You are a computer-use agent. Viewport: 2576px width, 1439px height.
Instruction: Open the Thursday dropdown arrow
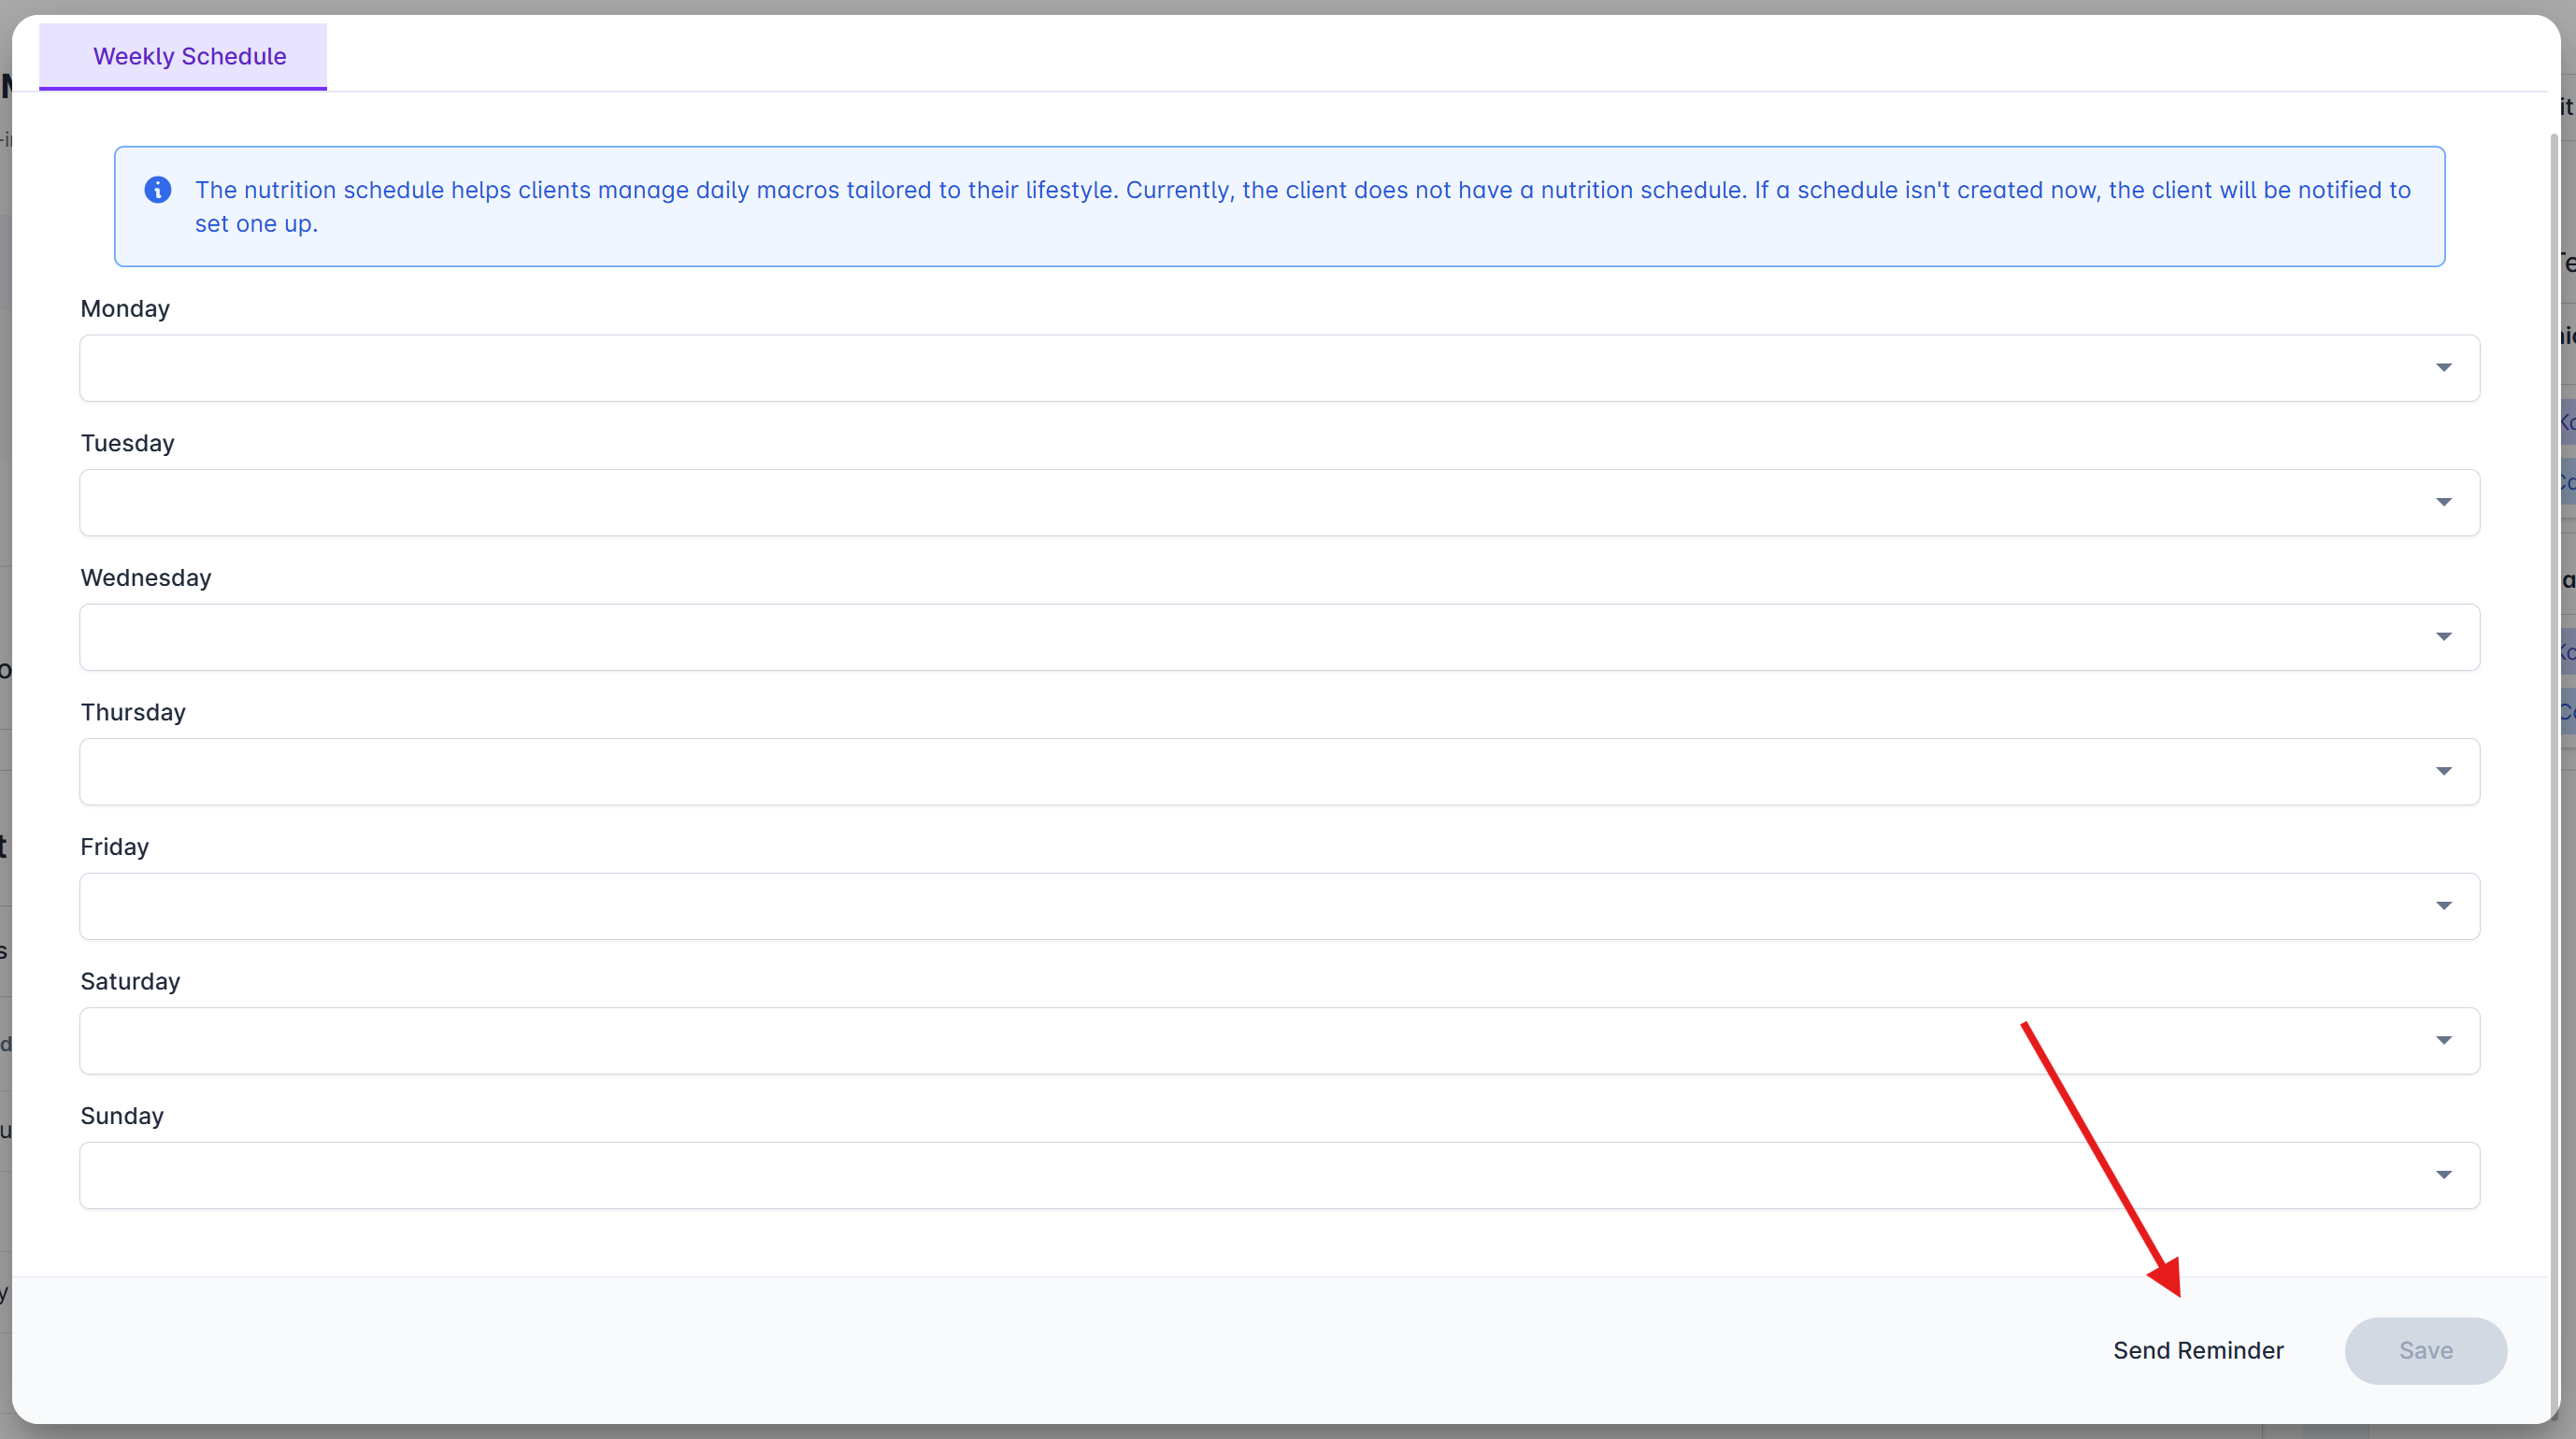[2443, 771]
